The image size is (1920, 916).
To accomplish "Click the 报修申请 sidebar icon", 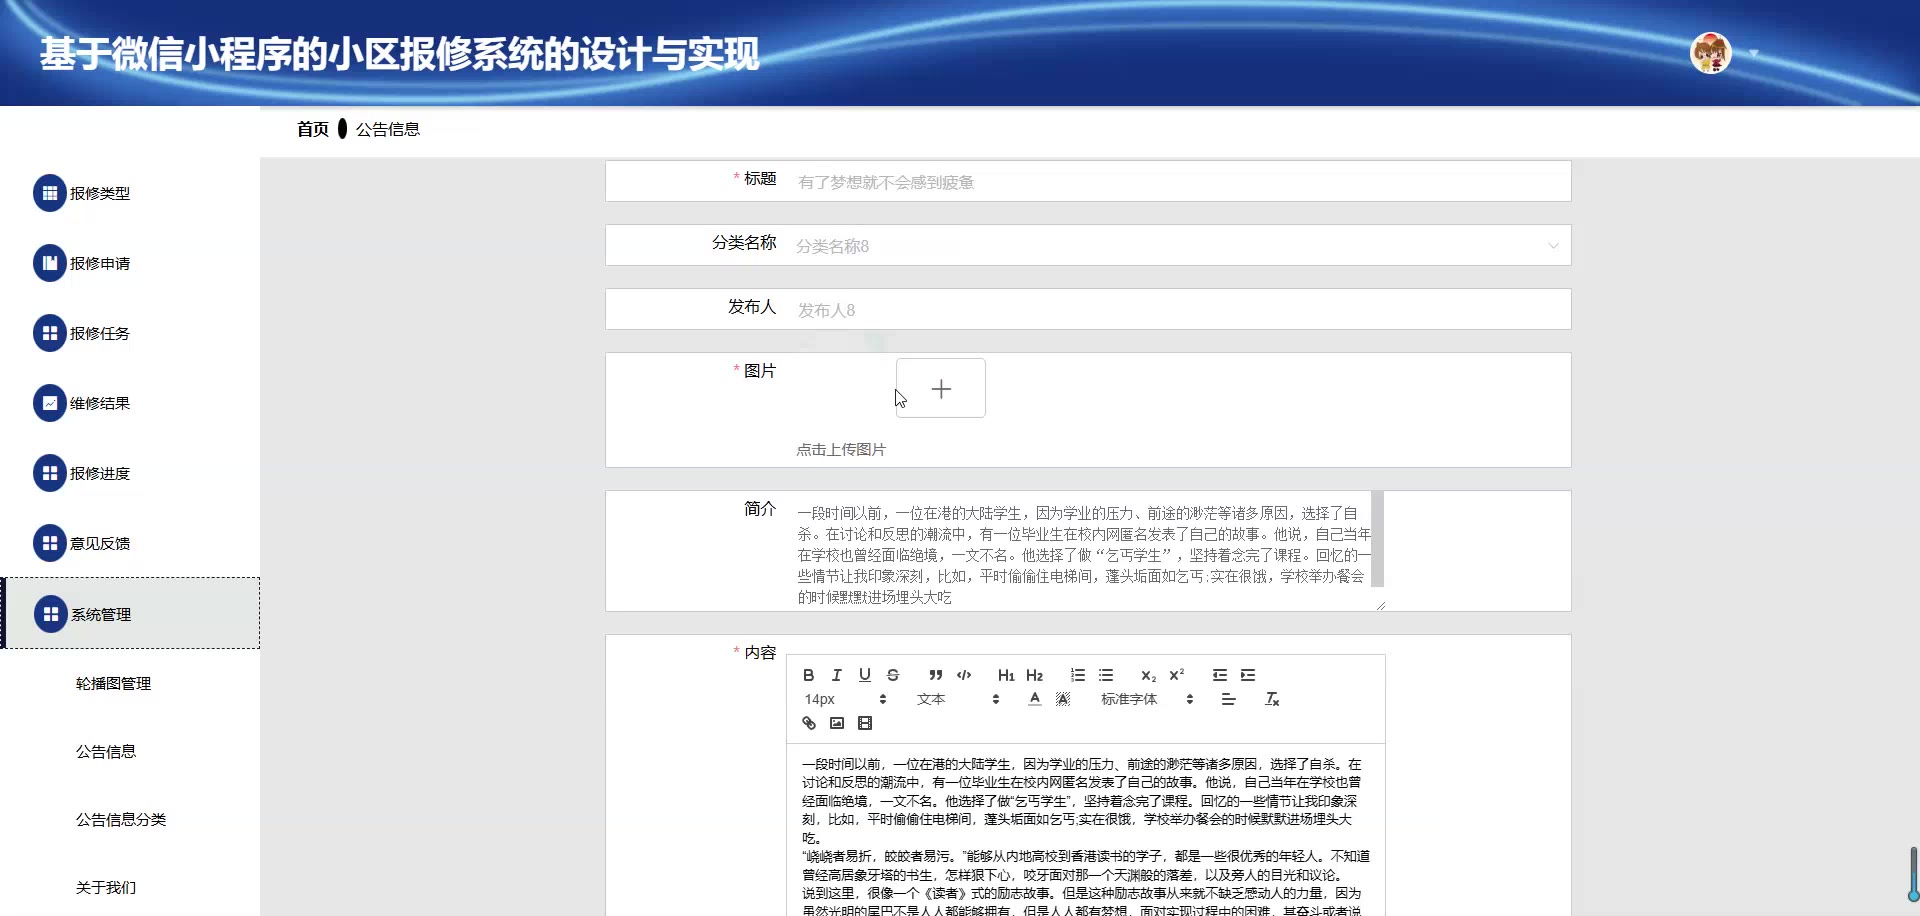I will [x=50, y=263].
